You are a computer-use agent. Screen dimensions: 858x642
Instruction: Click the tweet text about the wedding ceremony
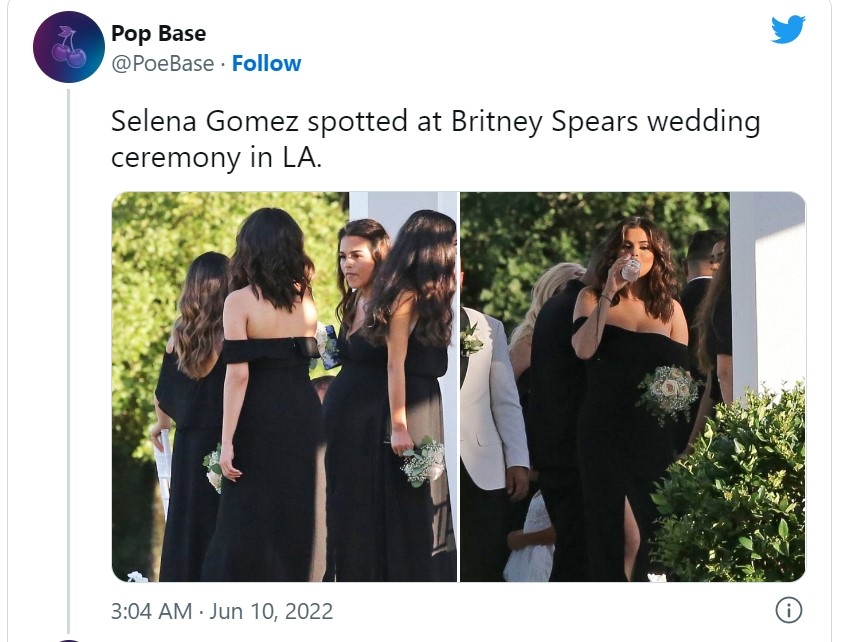435,140
